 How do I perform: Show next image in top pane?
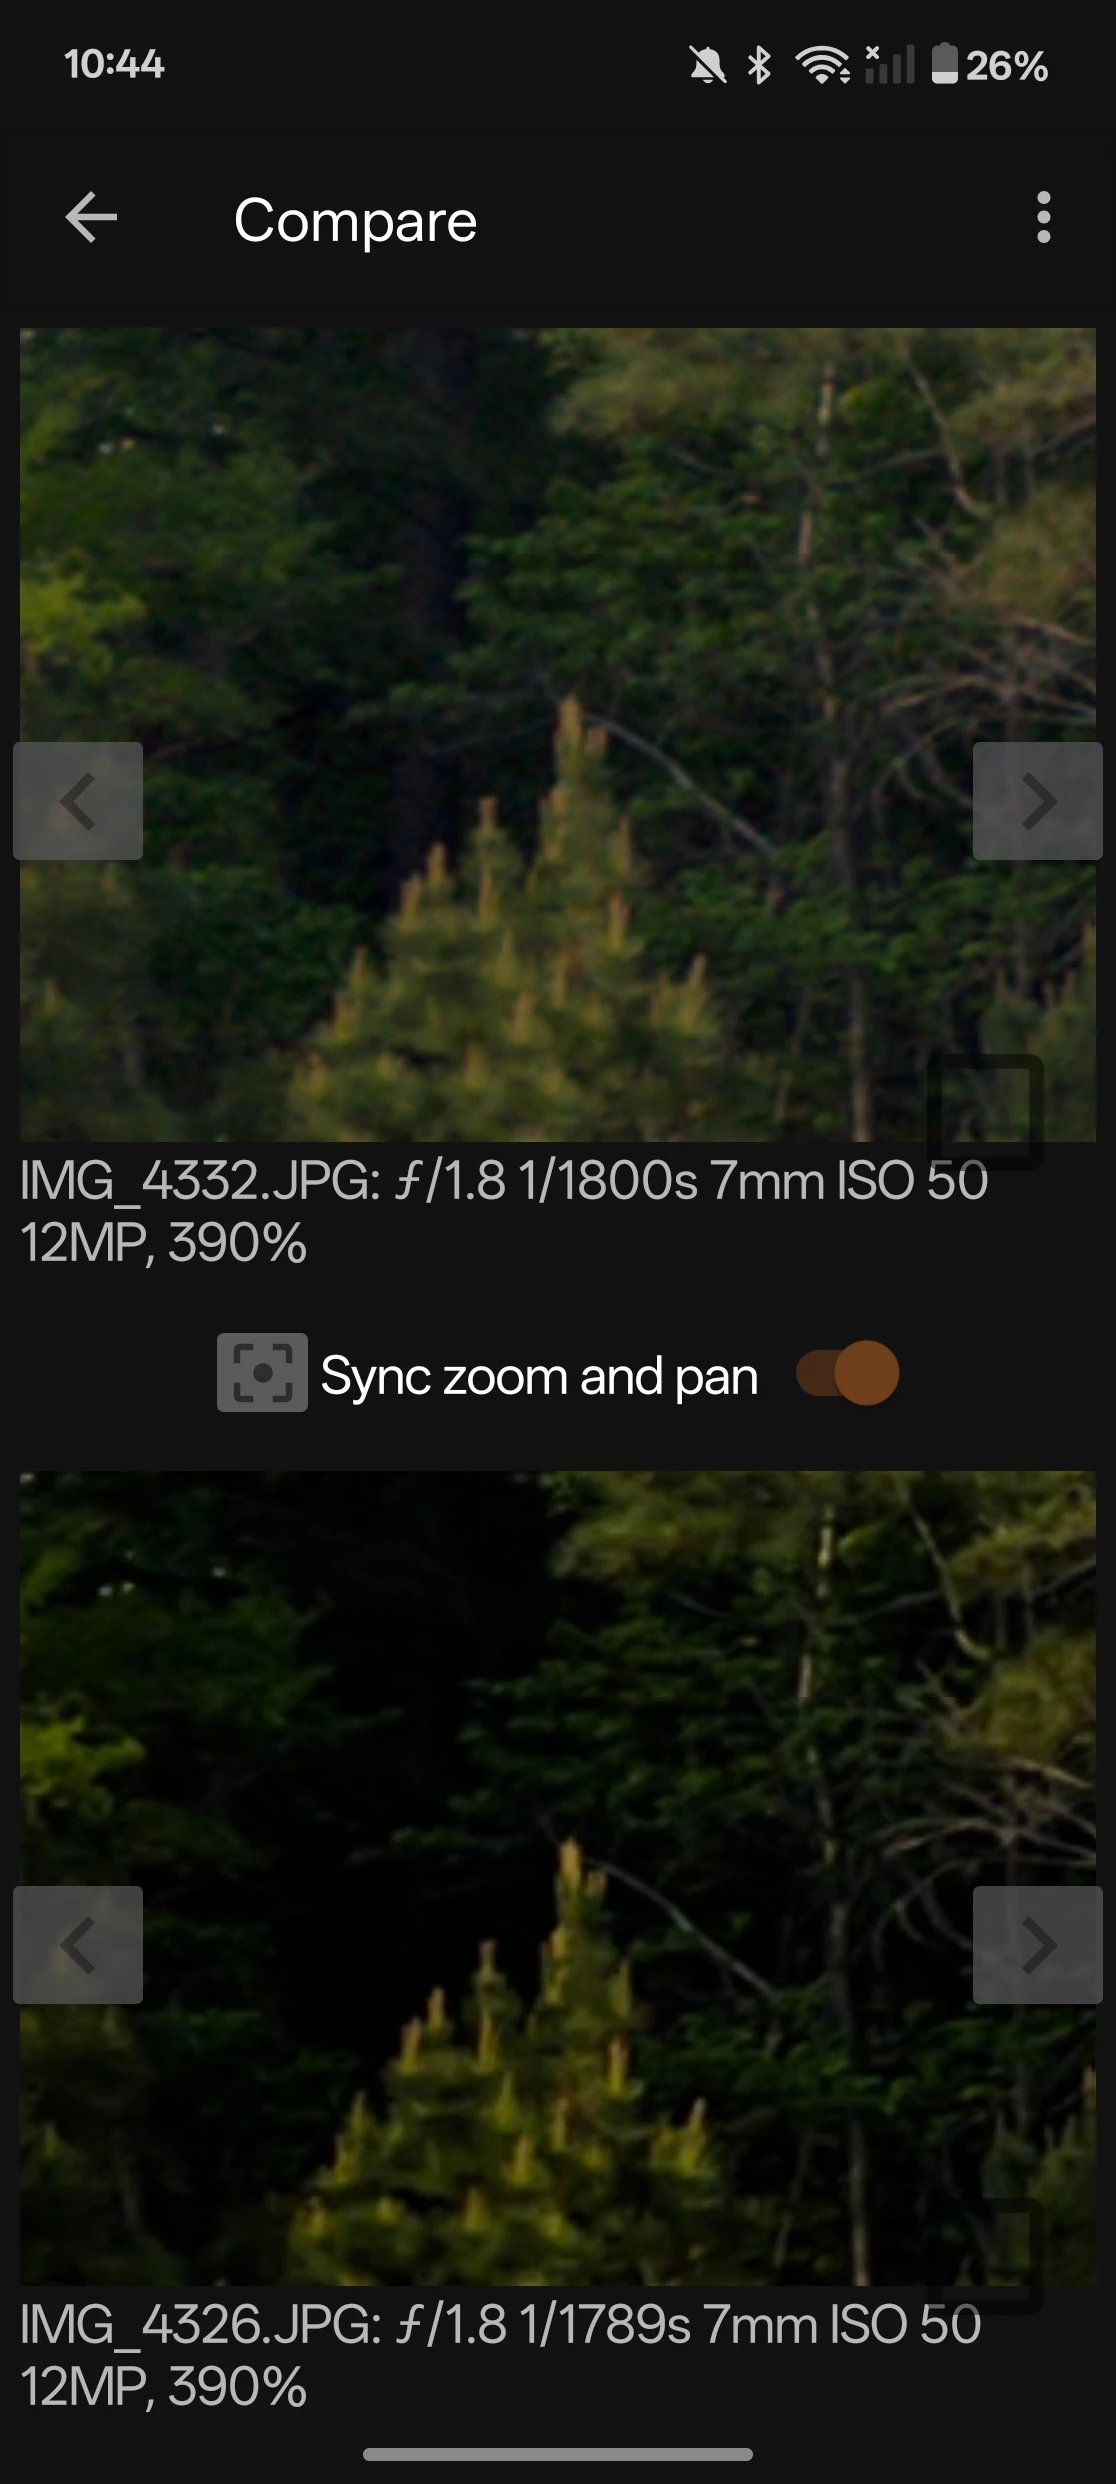[x=1038, y=801]
